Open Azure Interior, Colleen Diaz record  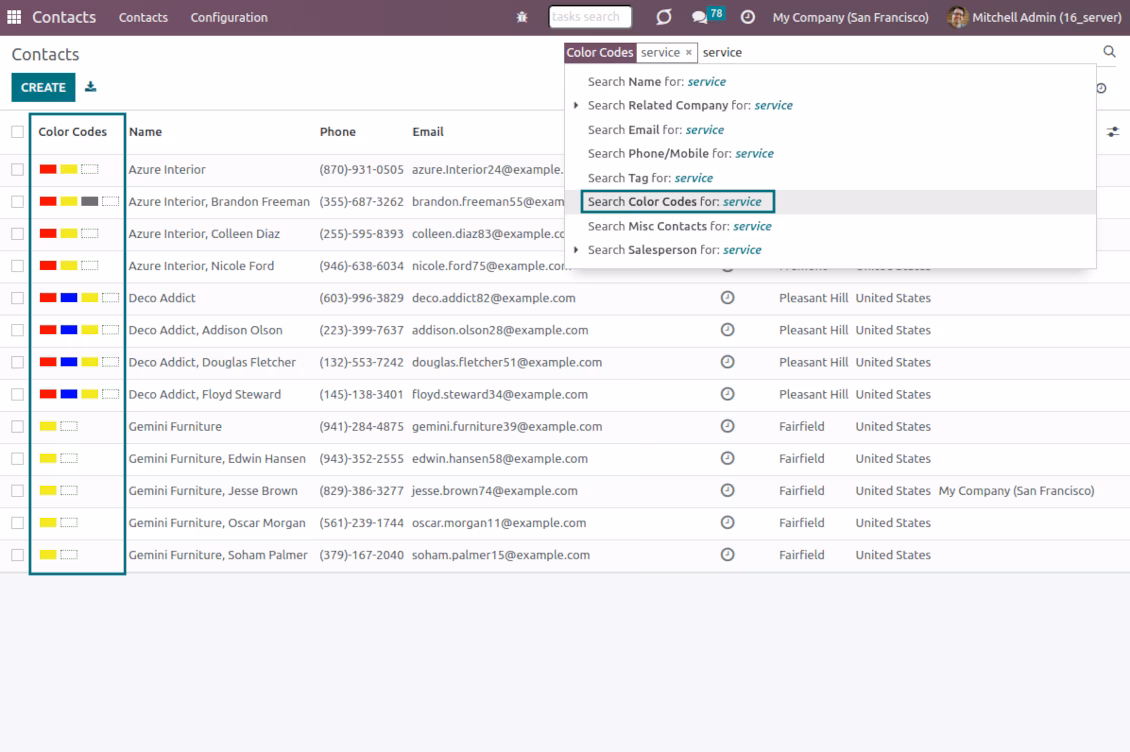click(x=204, y=234)
